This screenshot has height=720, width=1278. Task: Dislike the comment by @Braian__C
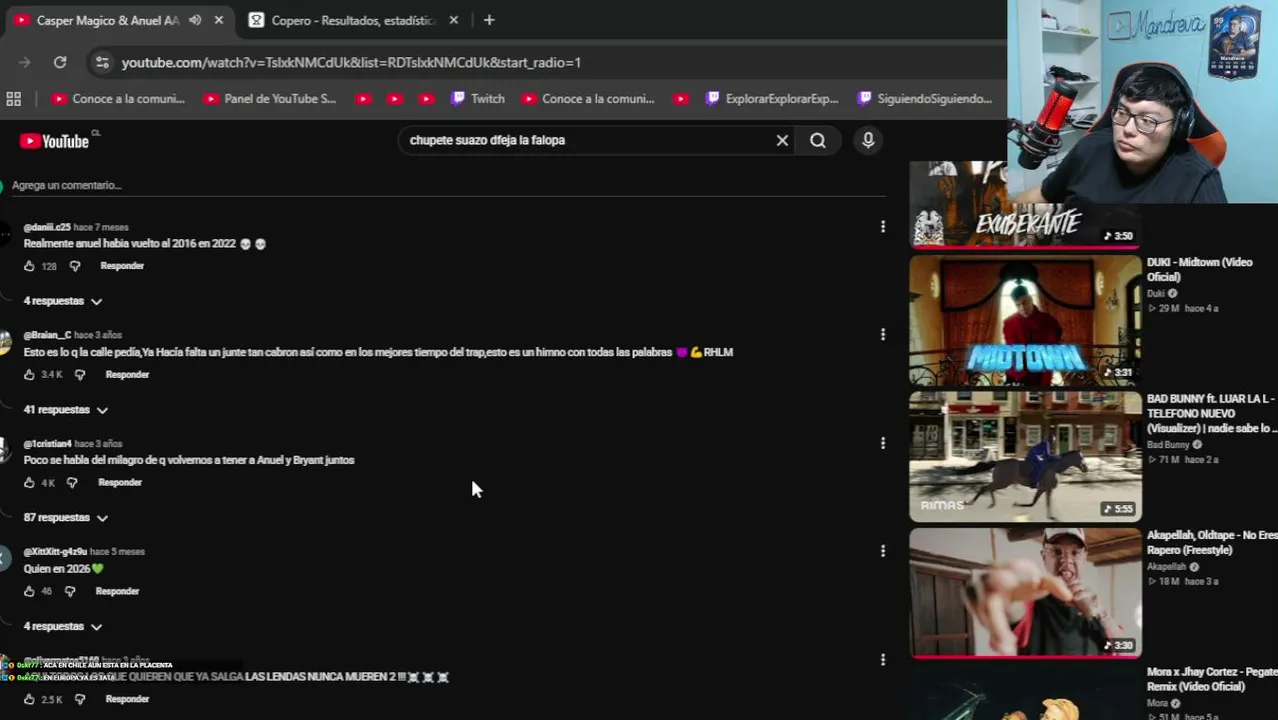(x=80, y=375)
